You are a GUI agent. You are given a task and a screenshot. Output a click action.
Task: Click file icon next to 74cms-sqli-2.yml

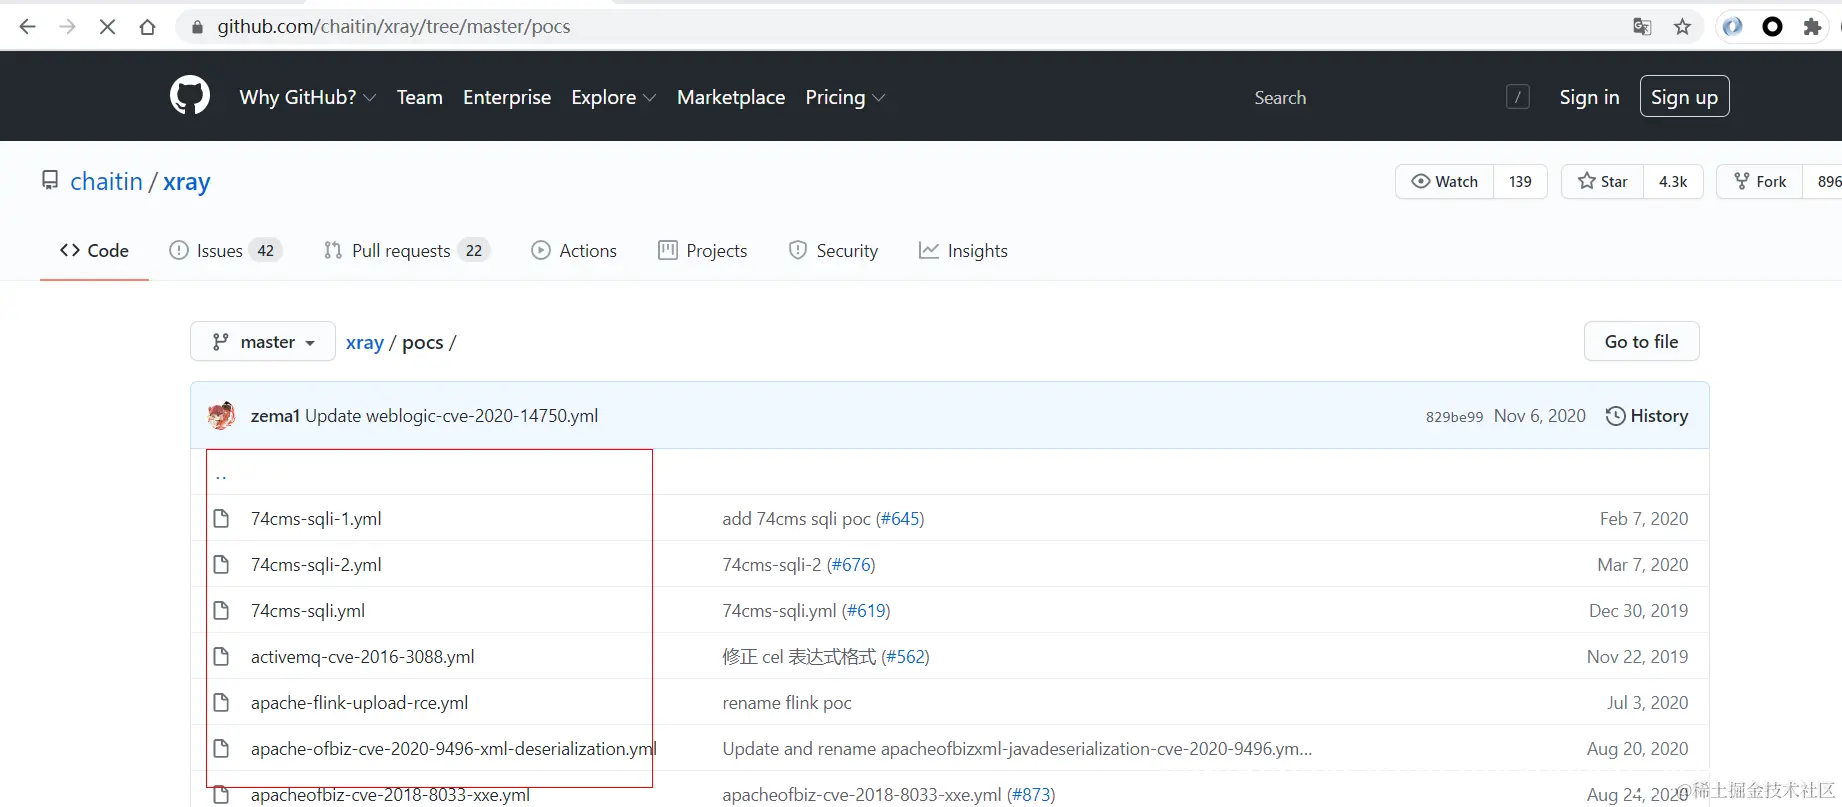tap(222, 565)
